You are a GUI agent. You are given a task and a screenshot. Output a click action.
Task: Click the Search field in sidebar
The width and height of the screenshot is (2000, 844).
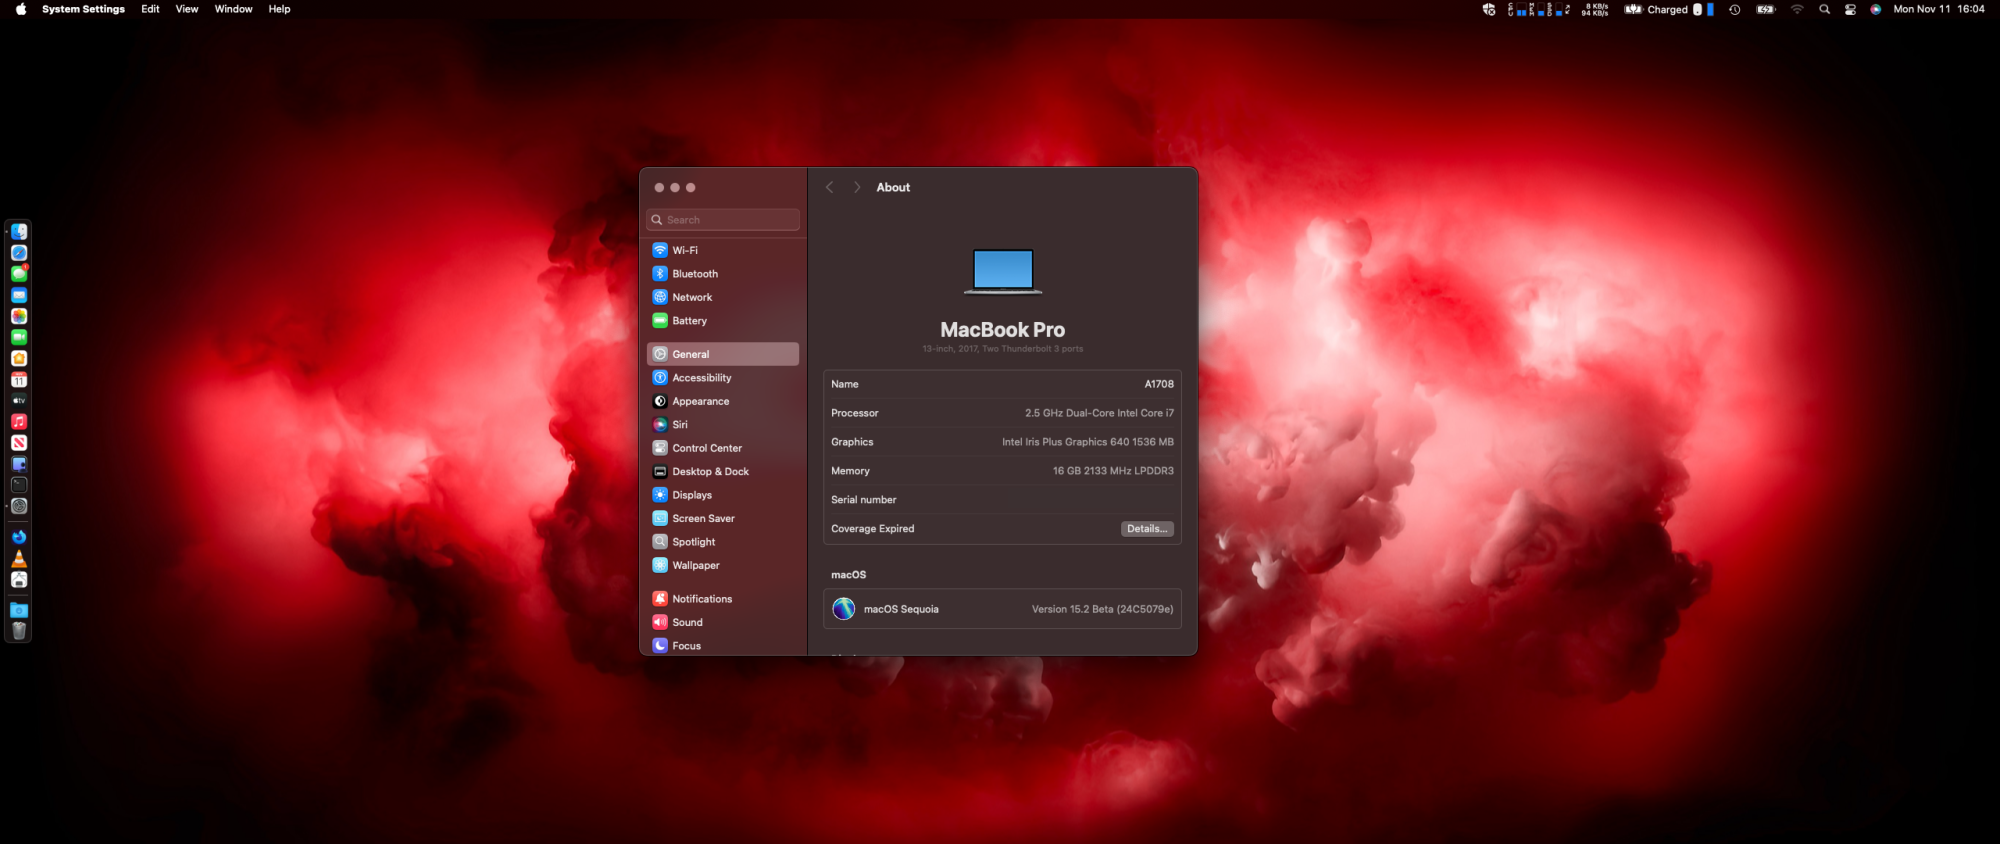tap(723, 220)
